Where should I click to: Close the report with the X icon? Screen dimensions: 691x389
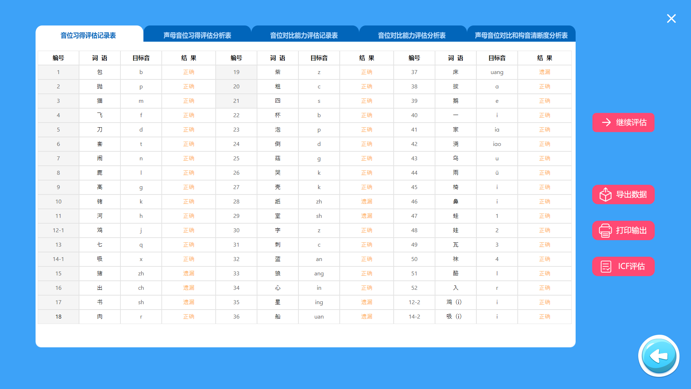671,18
